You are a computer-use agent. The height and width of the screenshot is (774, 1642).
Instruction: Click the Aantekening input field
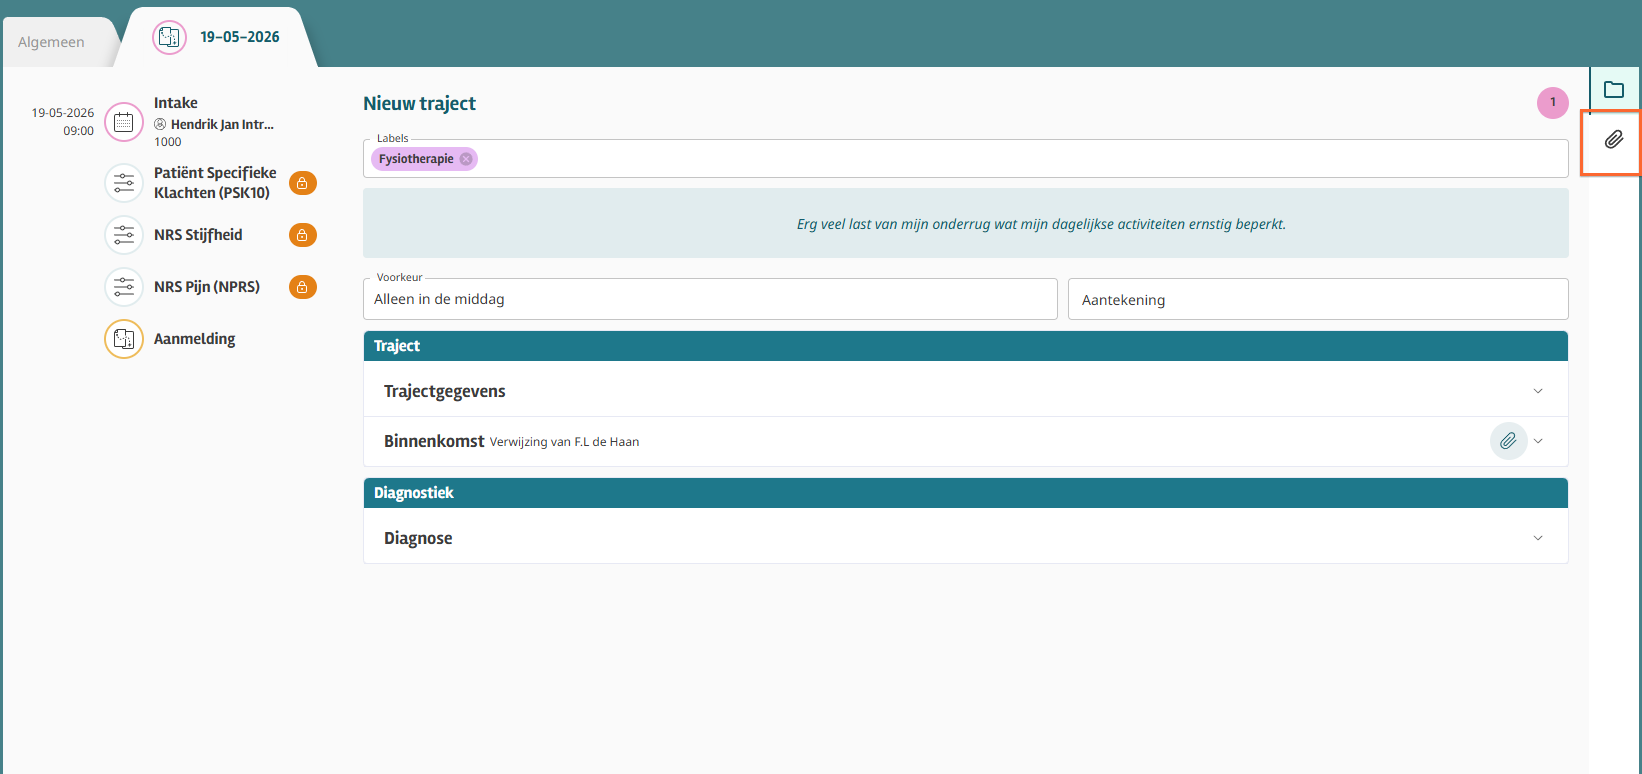pos(1318,299)
